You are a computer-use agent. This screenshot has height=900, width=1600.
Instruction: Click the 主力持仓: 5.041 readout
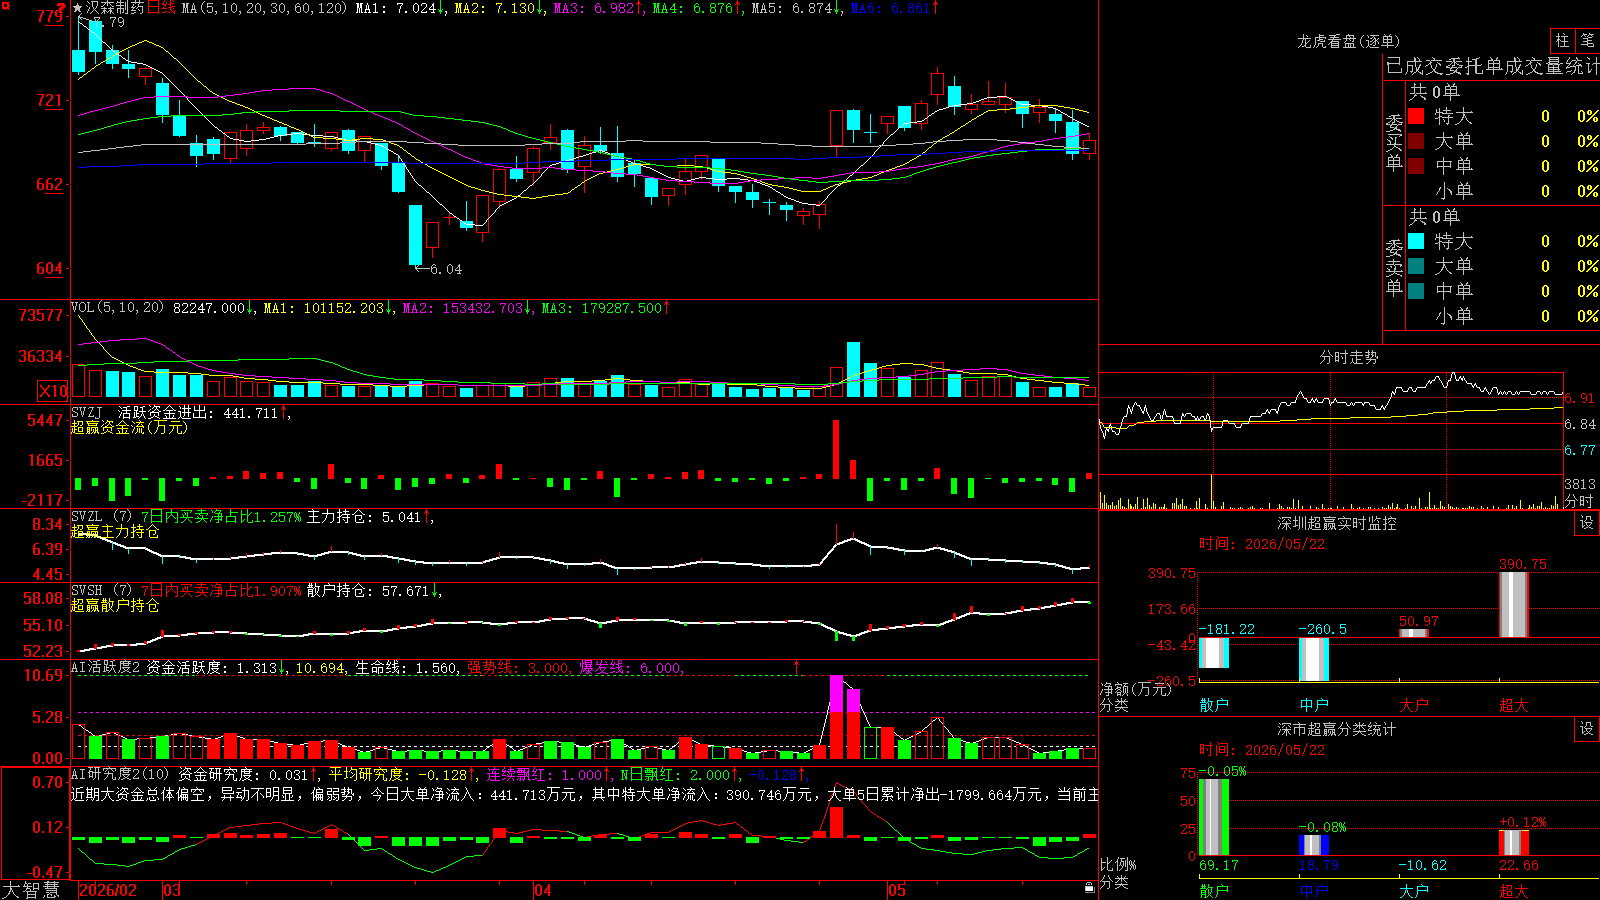[x=364, y=517]
